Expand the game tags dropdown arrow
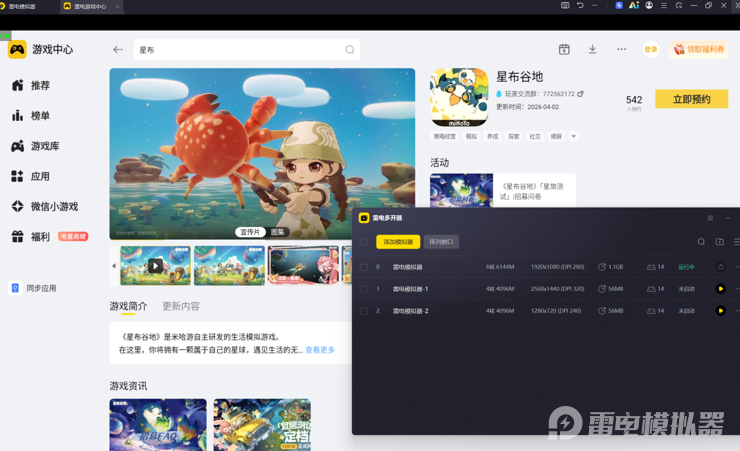Viewport: 740px width, 451px height. point(573,136)
